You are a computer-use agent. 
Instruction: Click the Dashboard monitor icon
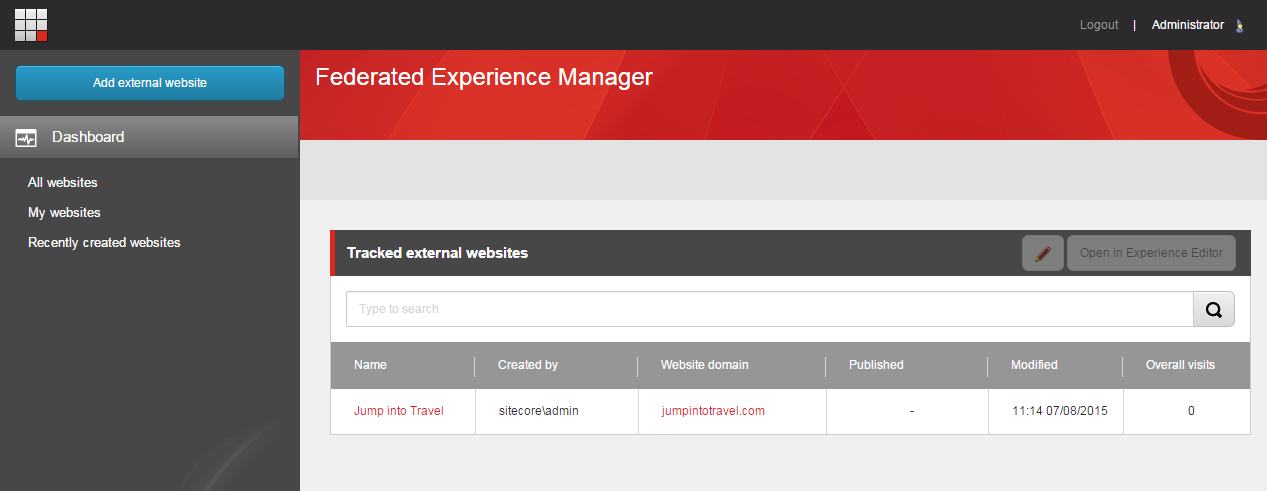coord(26,138)
